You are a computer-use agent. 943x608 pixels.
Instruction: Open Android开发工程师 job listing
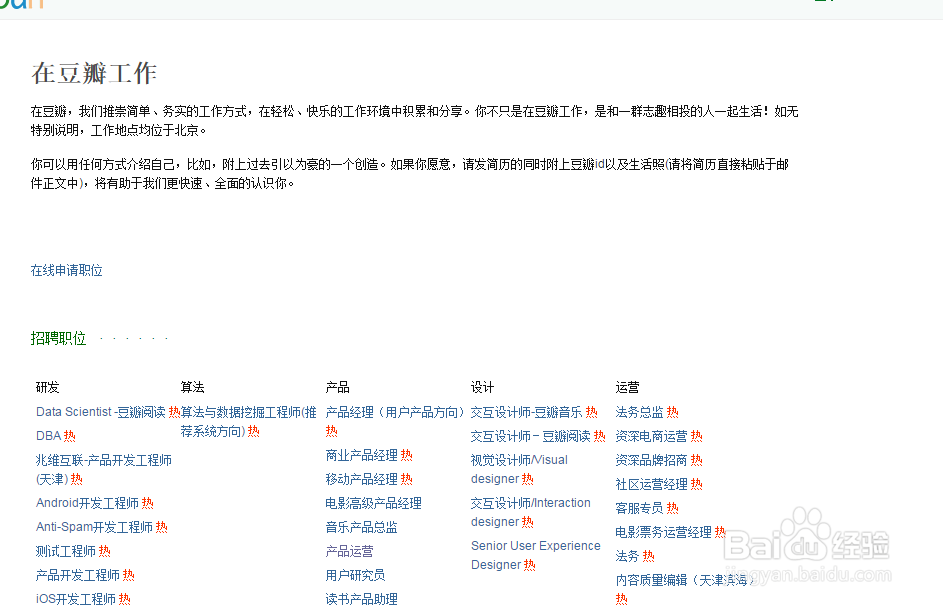coord(87,503)
